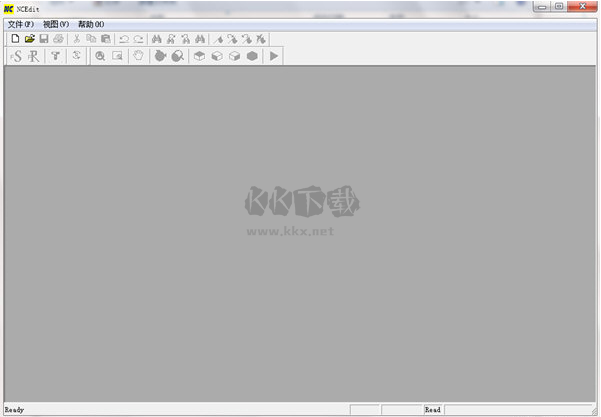
Task: Maximize the NCEdit window
Action: click(x=559, y=7)
